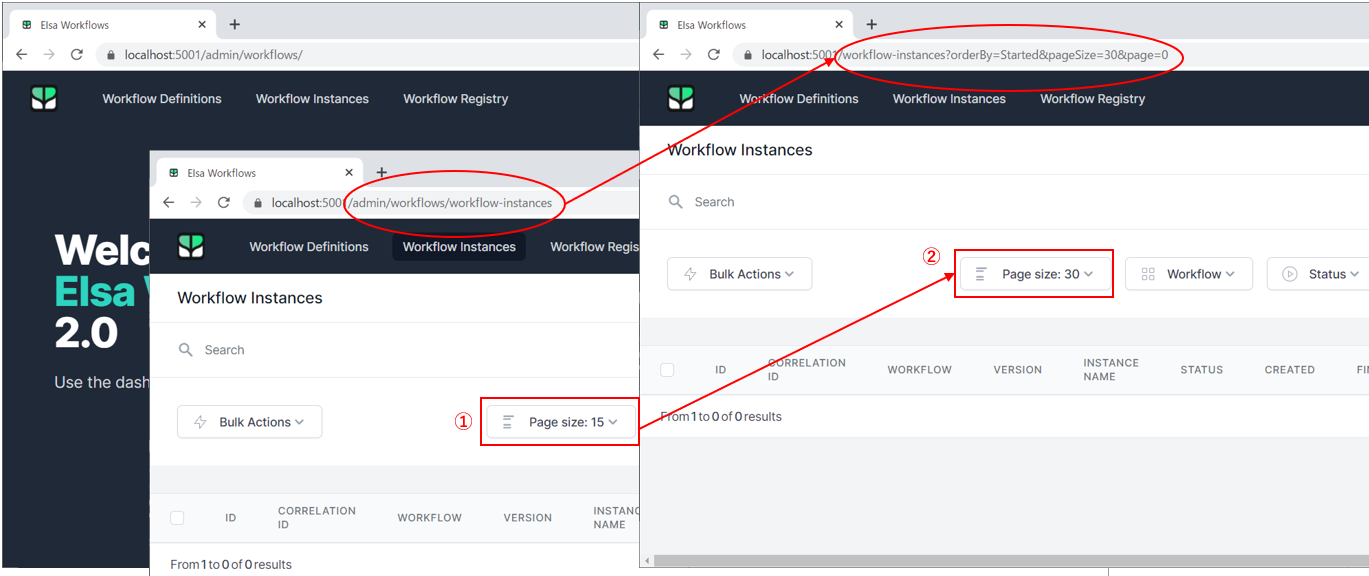This screenshot has height=576, width=1369.
Task: Click Elsa logo in the right window
Action: (681, 98)
